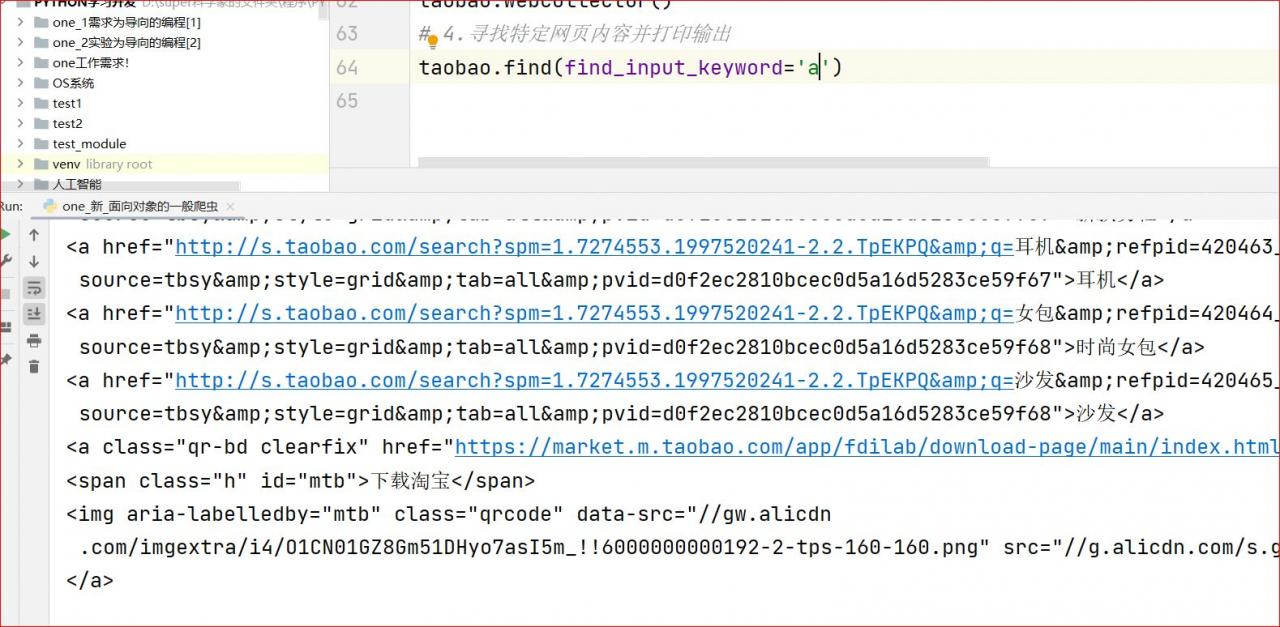Click line number 65 in the gutter
The width and height of the screenshot is (1280, 627).
click(347, 101)
